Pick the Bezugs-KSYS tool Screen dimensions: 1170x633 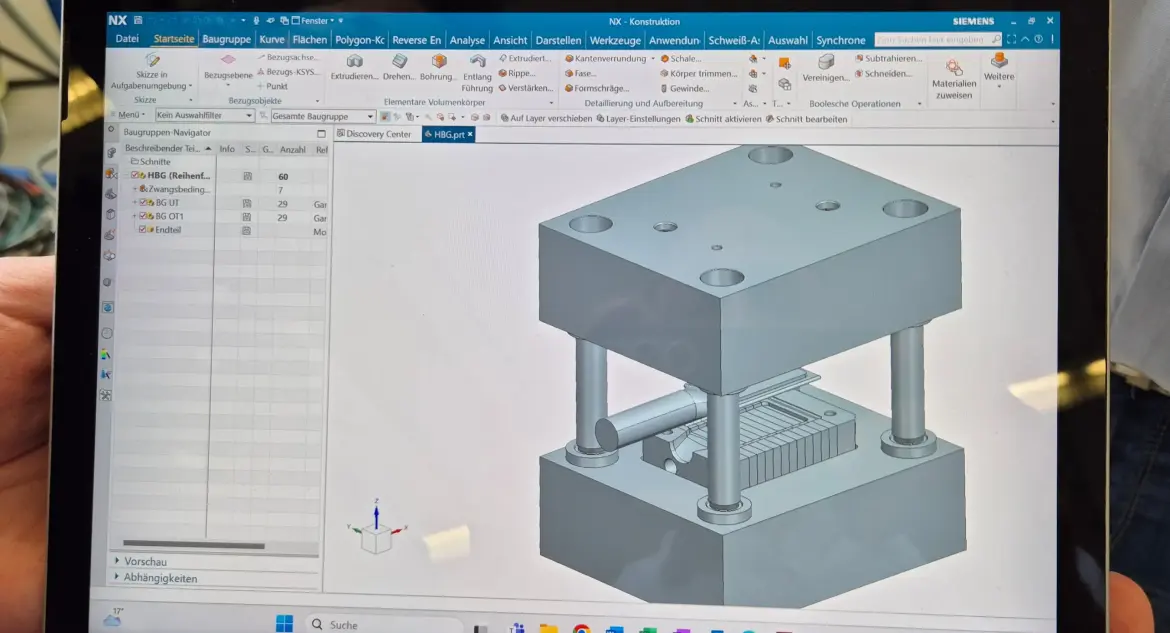[287, 72]
